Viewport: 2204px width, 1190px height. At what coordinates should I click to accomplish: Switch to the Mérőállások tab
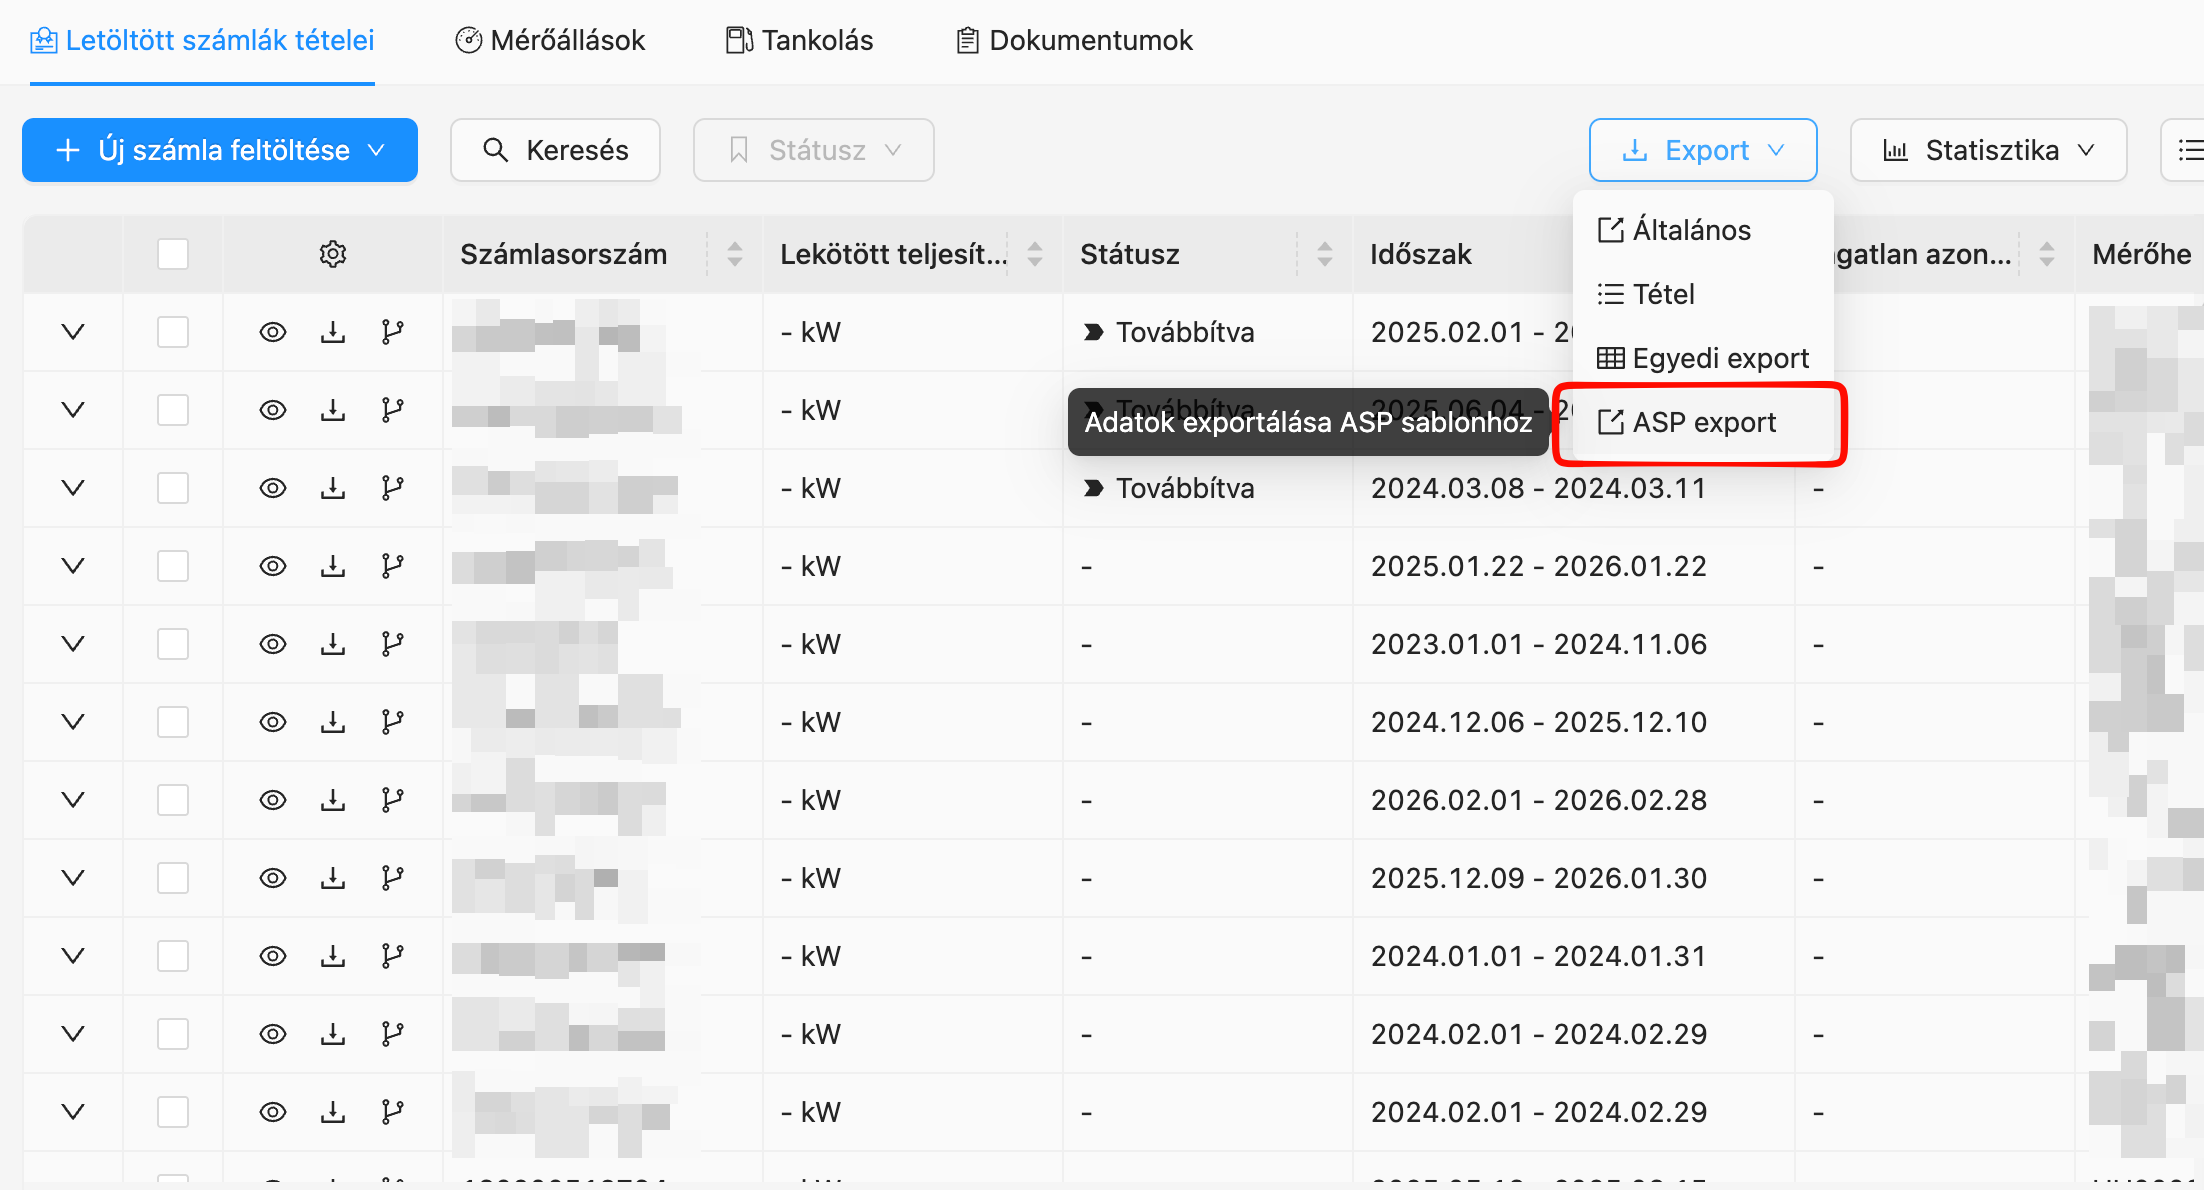coord(550,40)
